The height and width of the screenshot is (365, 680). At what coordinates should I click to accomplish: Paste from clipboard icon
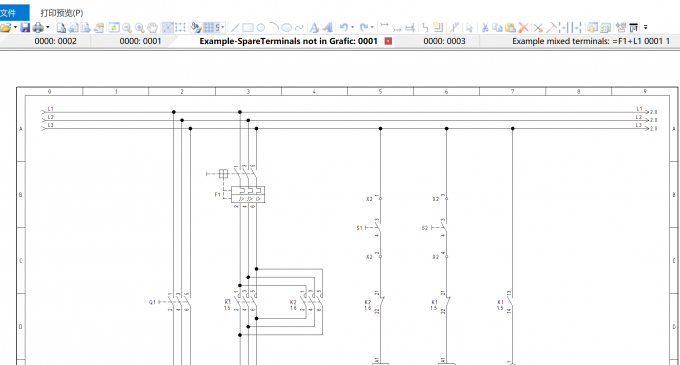coord(510,28)
